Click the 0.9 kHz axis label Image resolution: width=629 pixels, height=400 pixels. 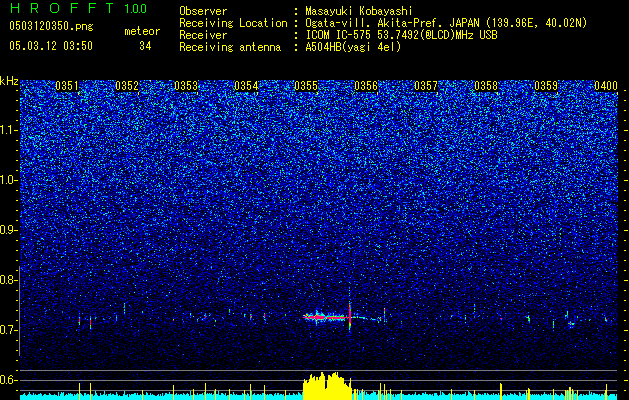pyautogui.click(x=9, y=230)
